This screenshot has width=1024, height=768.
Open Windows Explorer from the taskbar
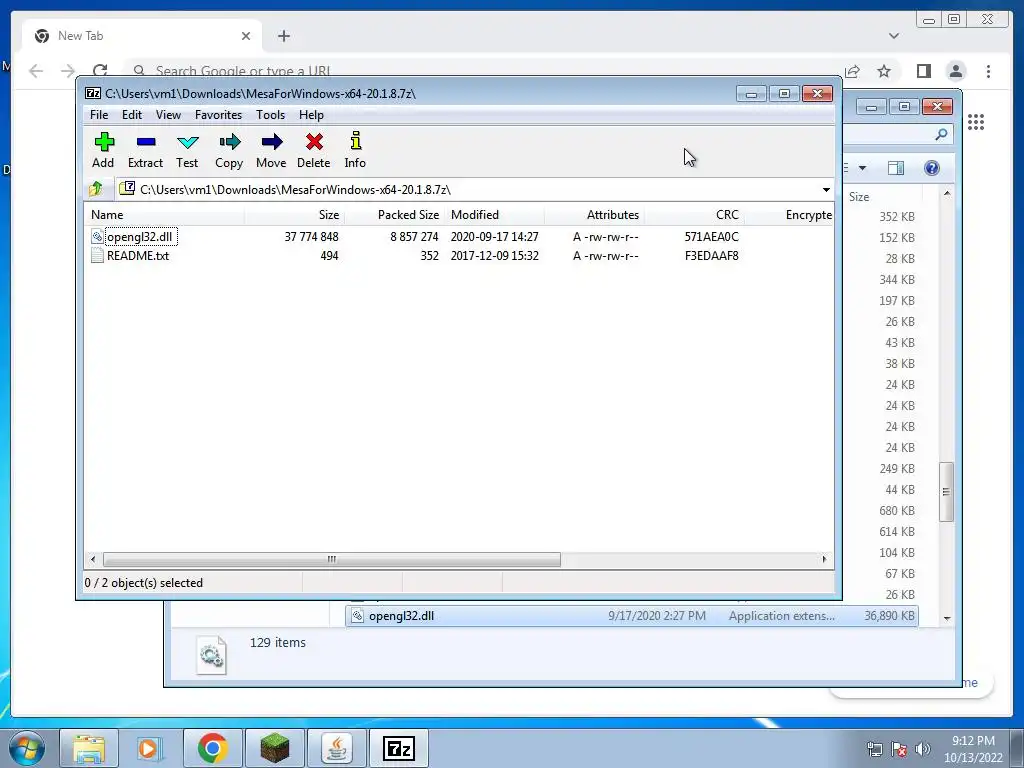click(x=89, y=748)
